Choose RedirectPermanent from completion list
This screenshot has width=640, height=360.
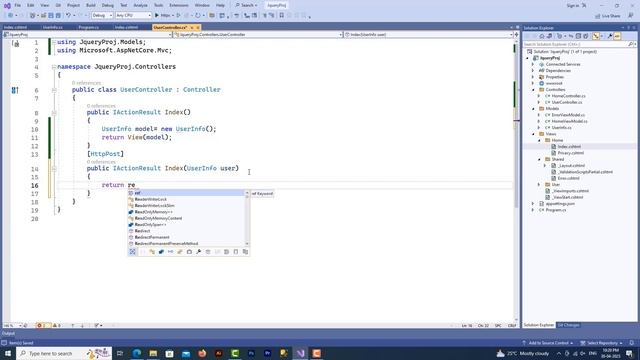click(x=186, y=237)
